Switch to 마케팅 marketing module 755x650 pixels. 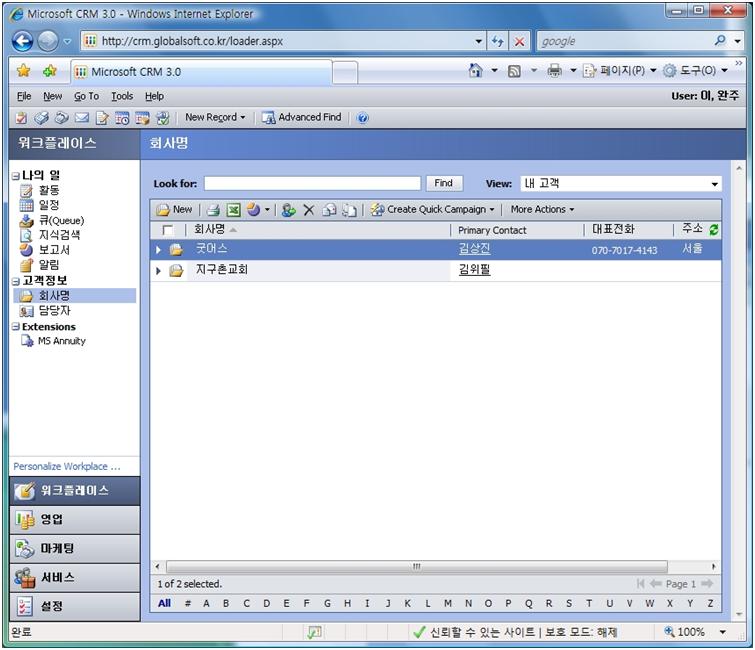click(x=75, y=548)
